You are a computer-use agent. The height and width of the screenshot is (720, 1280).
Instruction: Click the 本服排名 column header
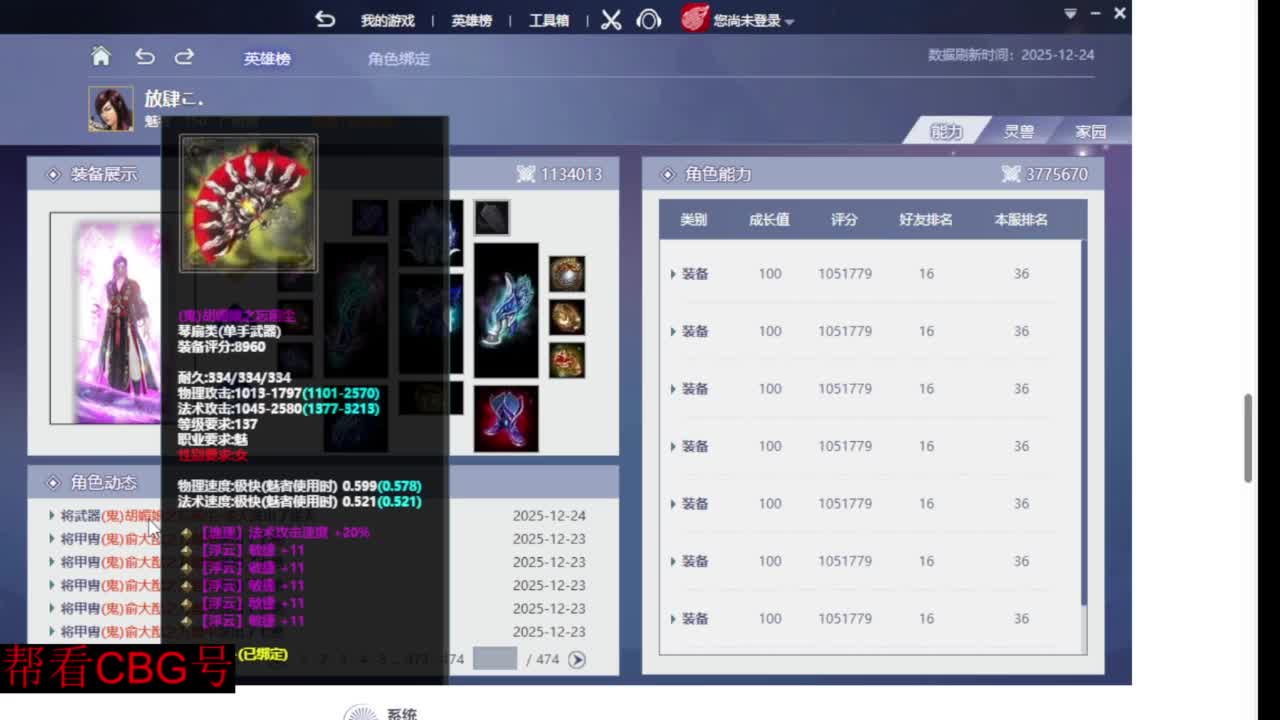[x=1021, y=220]
